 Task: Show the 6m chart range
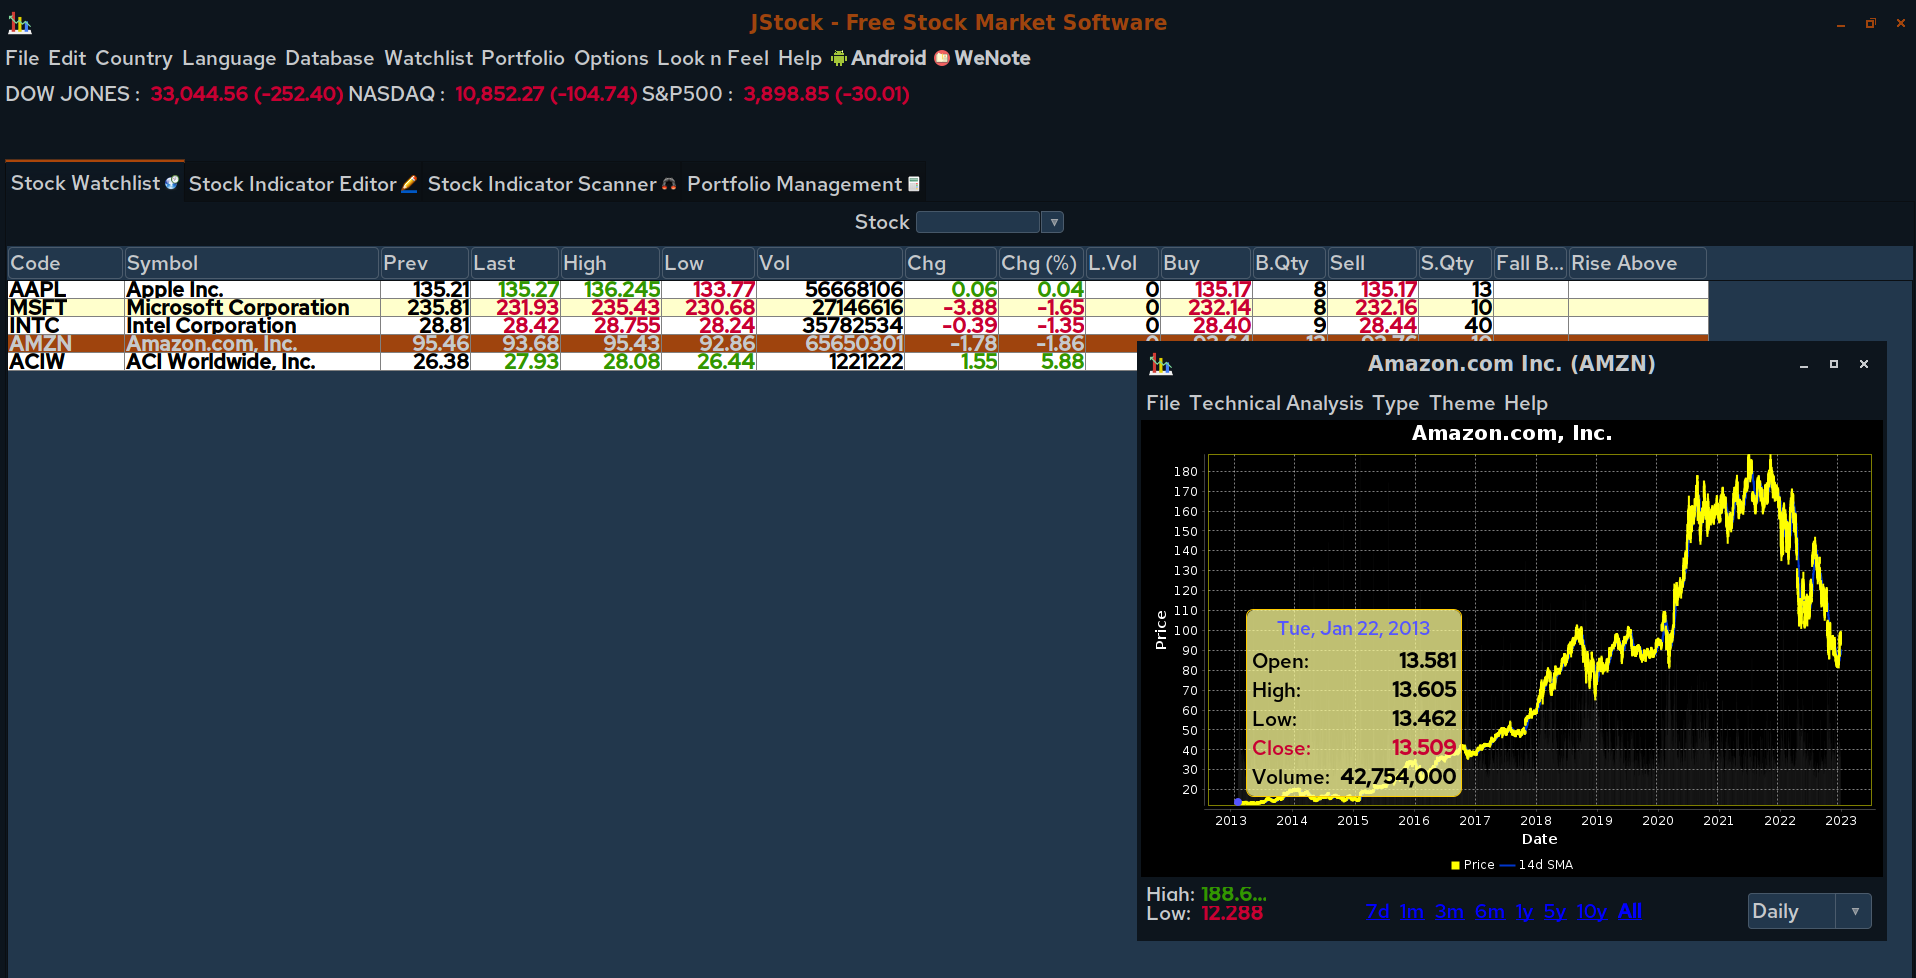pos(1489,911)
